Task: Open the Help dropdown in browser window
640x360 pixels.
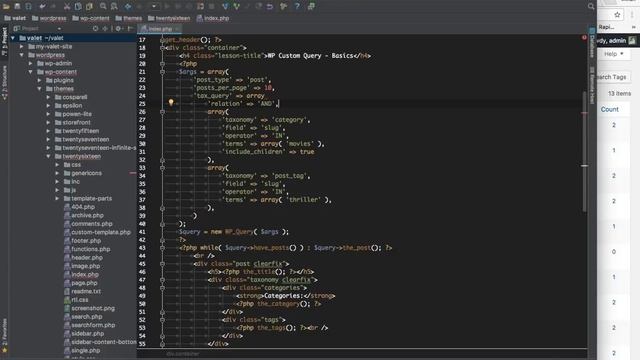Action: coord(614,54)
